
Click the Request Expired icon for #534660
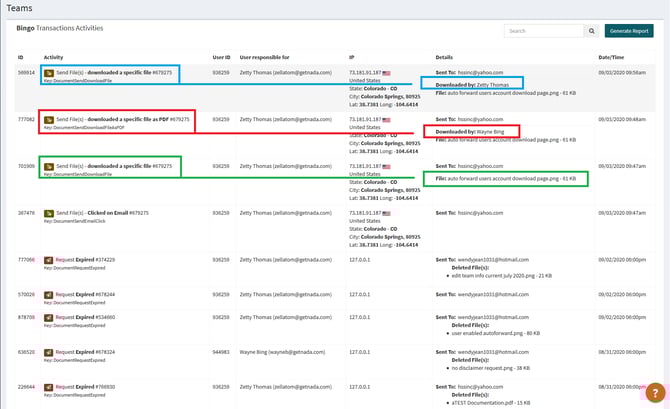[48, 316]
